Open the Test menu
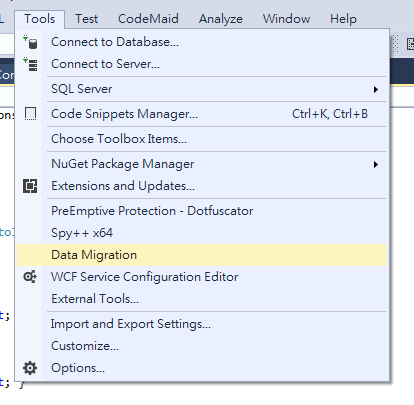This screenshot has height=405, width=414. [x=86, y=19]
